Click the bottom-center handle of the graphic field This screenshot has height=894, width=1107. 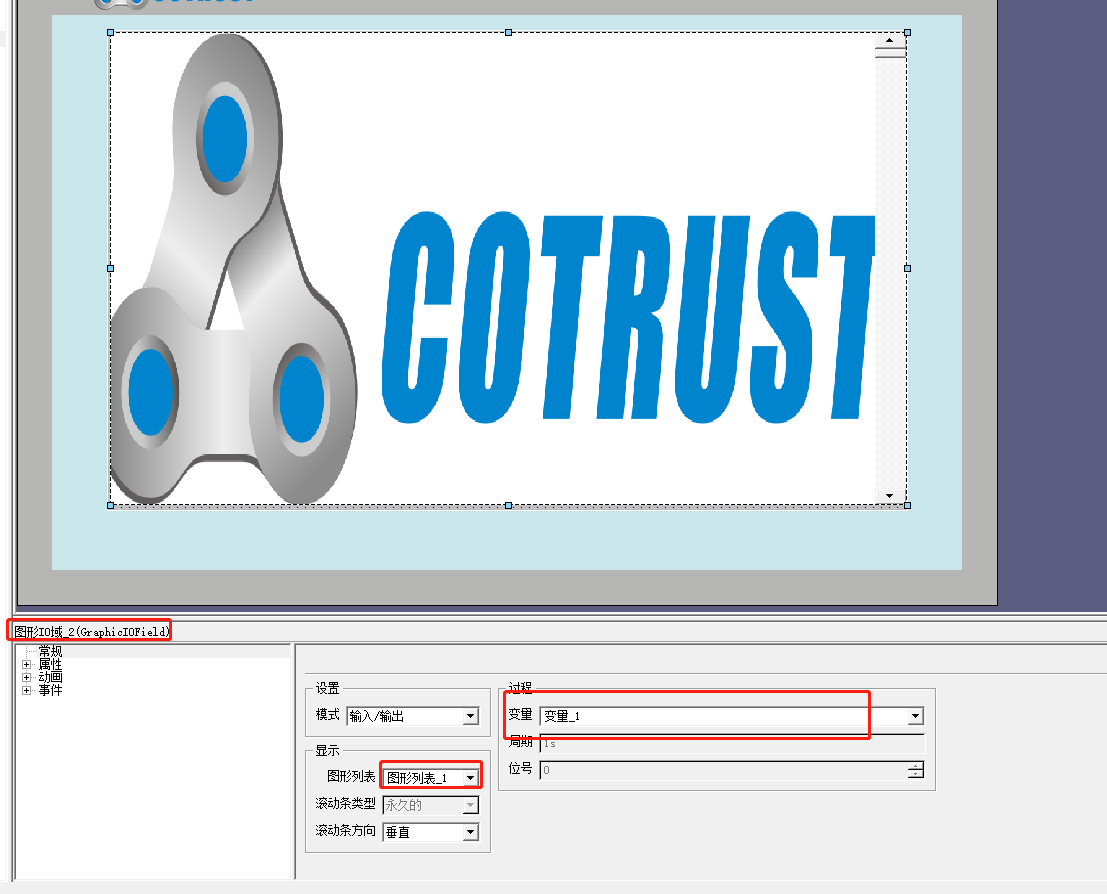coord(508,506)
